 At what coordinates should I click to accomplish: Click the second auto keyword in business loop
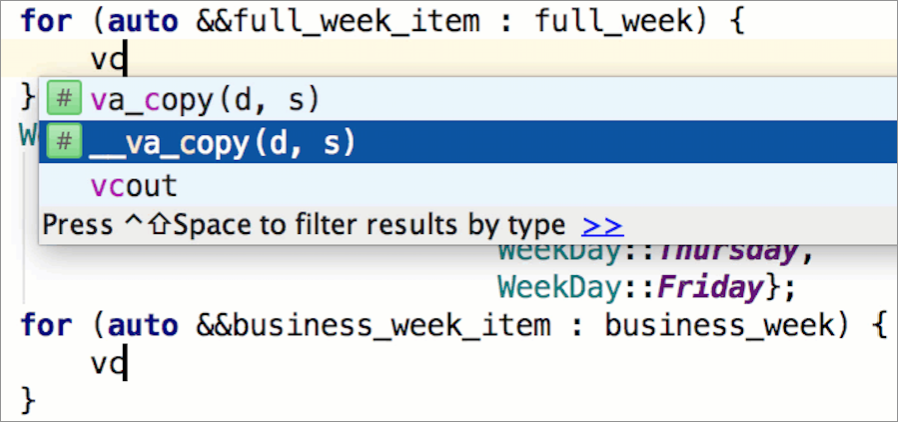pyautogui.click(x=143, y=326)
